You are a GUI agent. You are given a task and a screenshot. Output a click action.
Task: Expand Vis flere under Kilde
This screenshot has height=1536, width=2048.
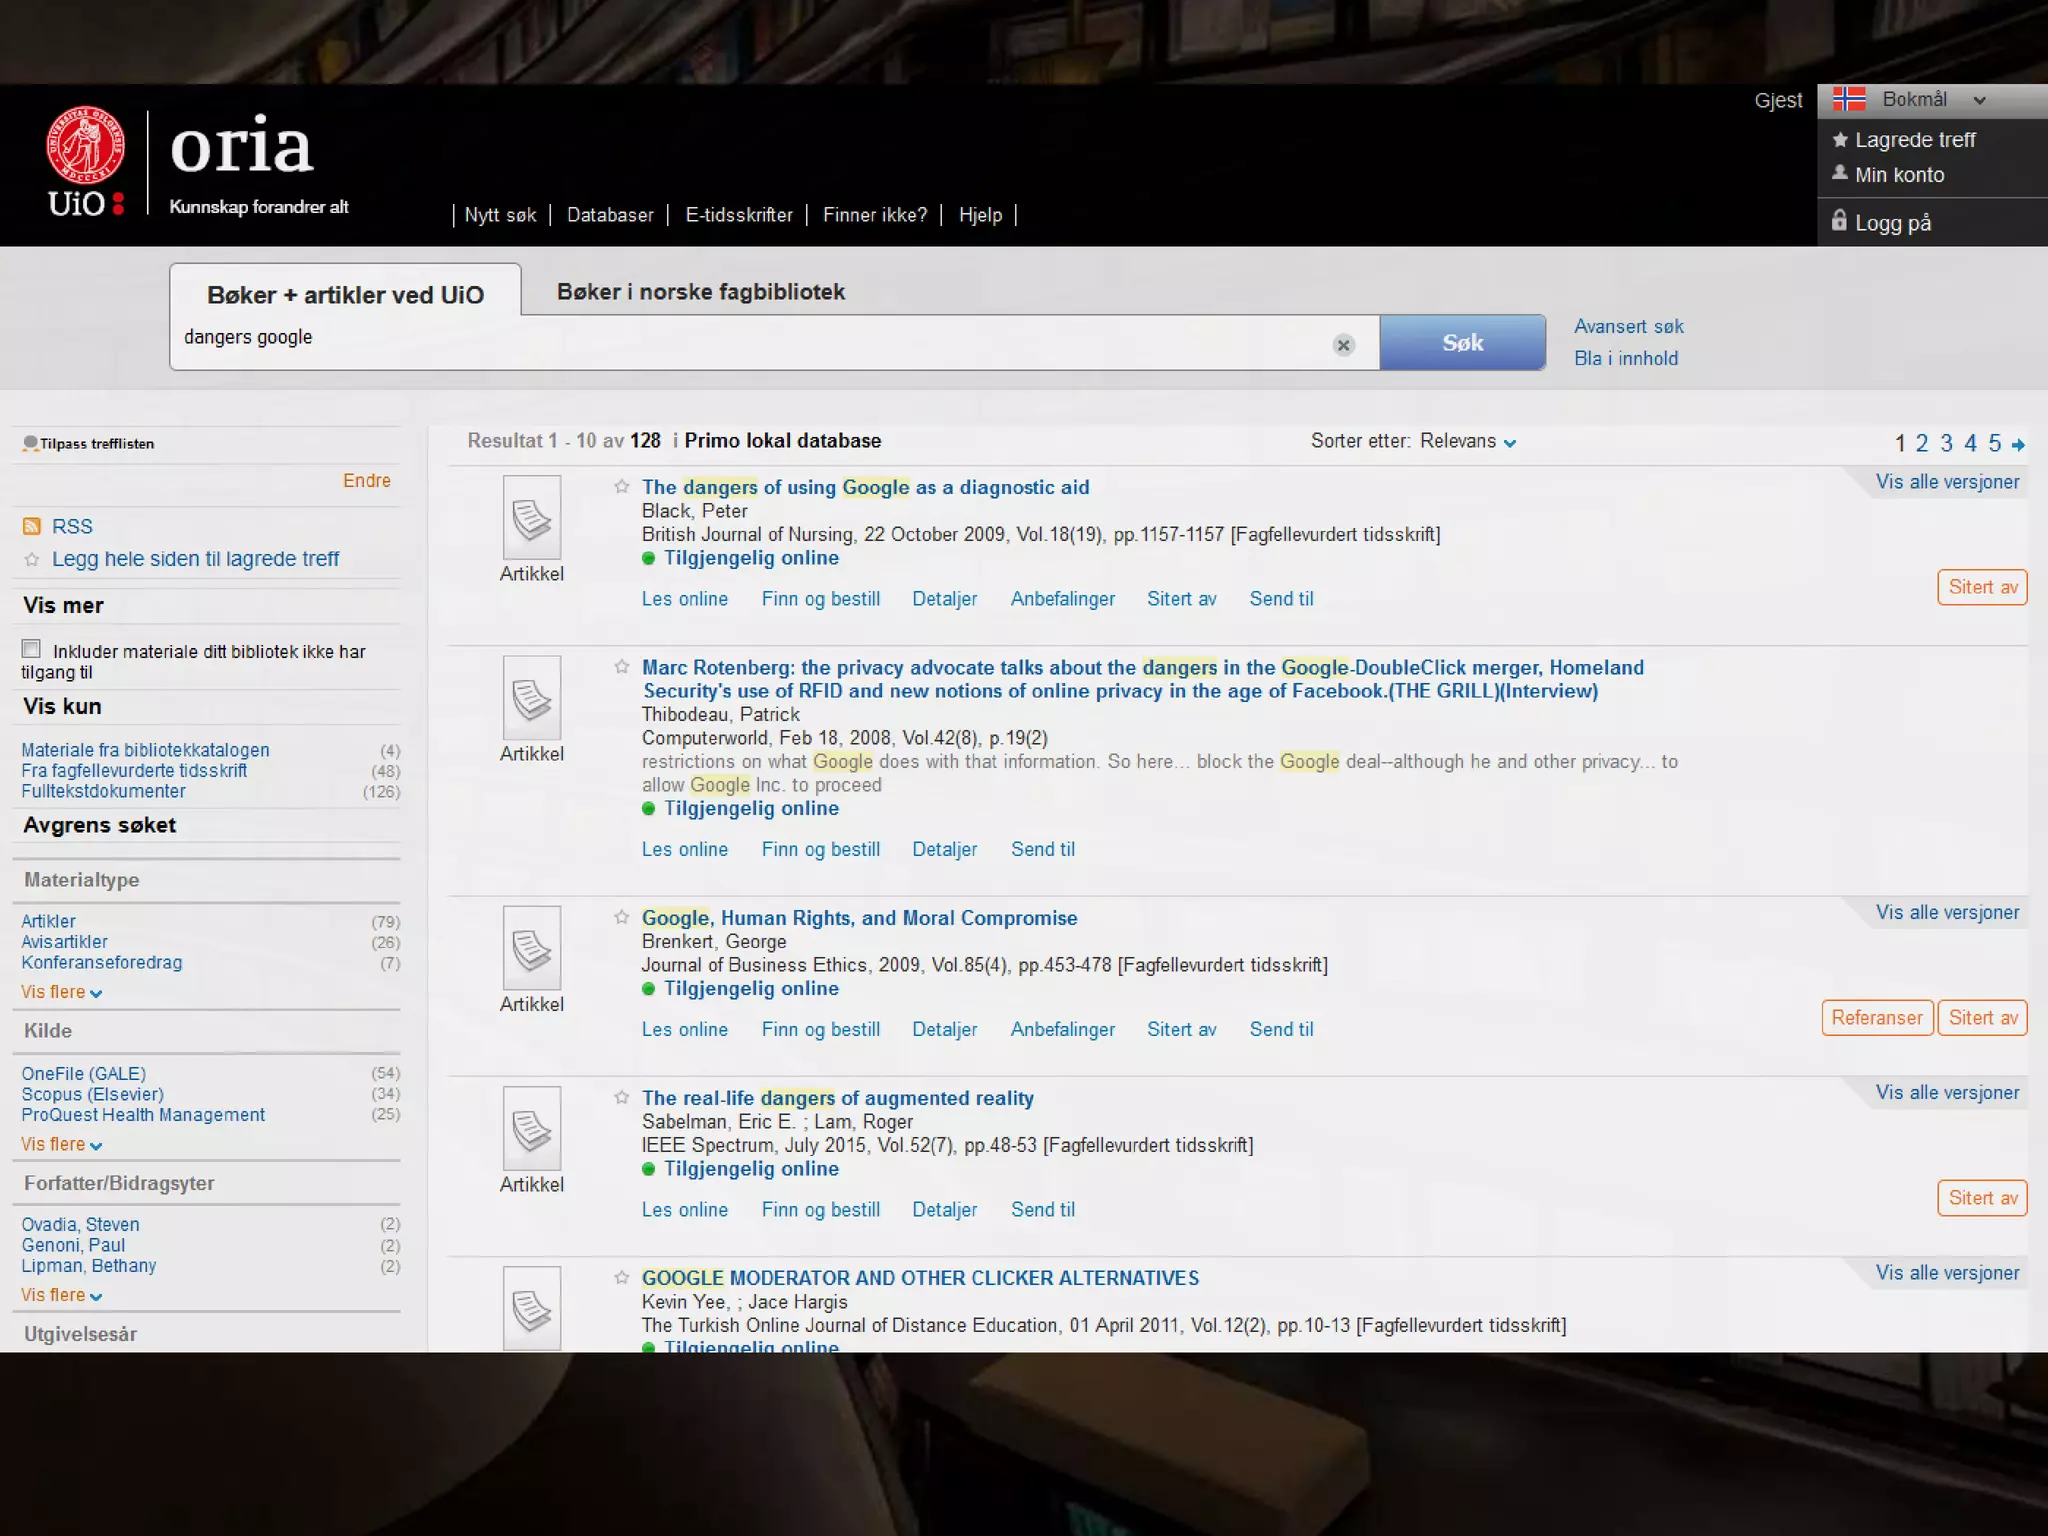(x=61, y=1144)
